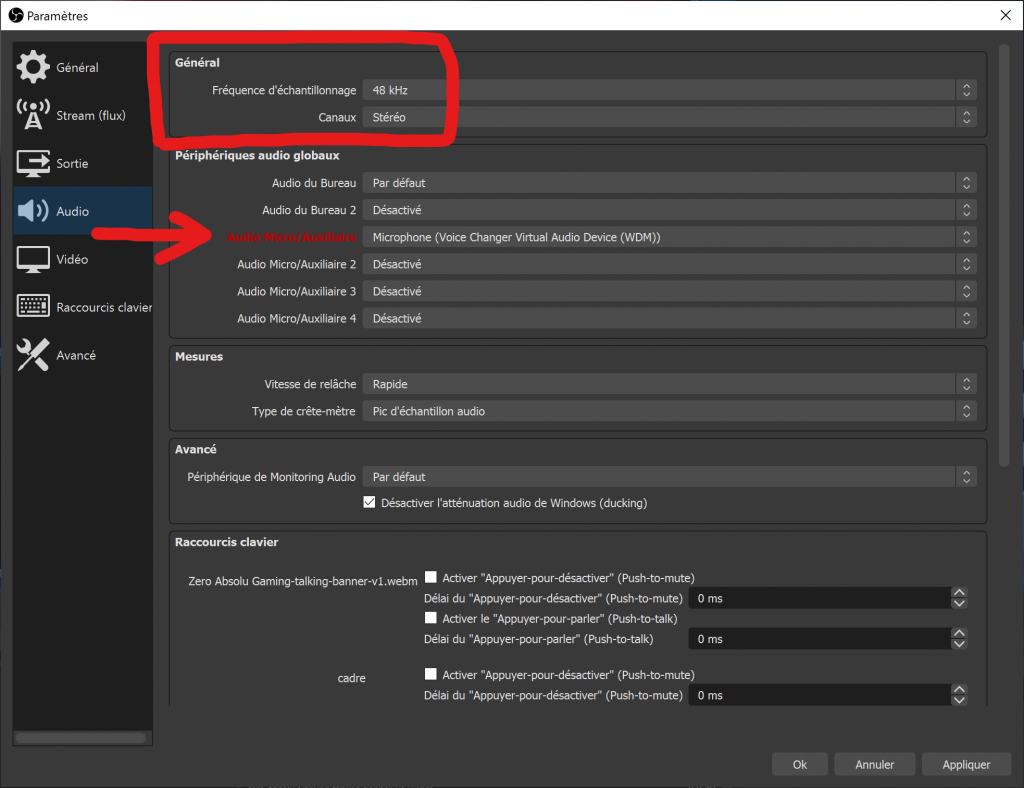Select the Avancé wrench icon
The image size is (1024, 788).
33,354
